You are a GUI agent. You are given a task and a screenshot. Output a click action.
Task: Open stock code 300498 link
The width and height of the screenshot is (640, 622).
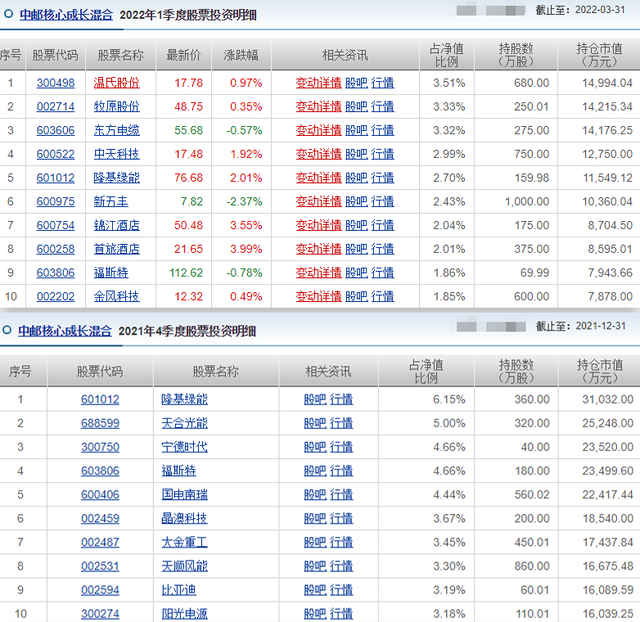(56, 83)
